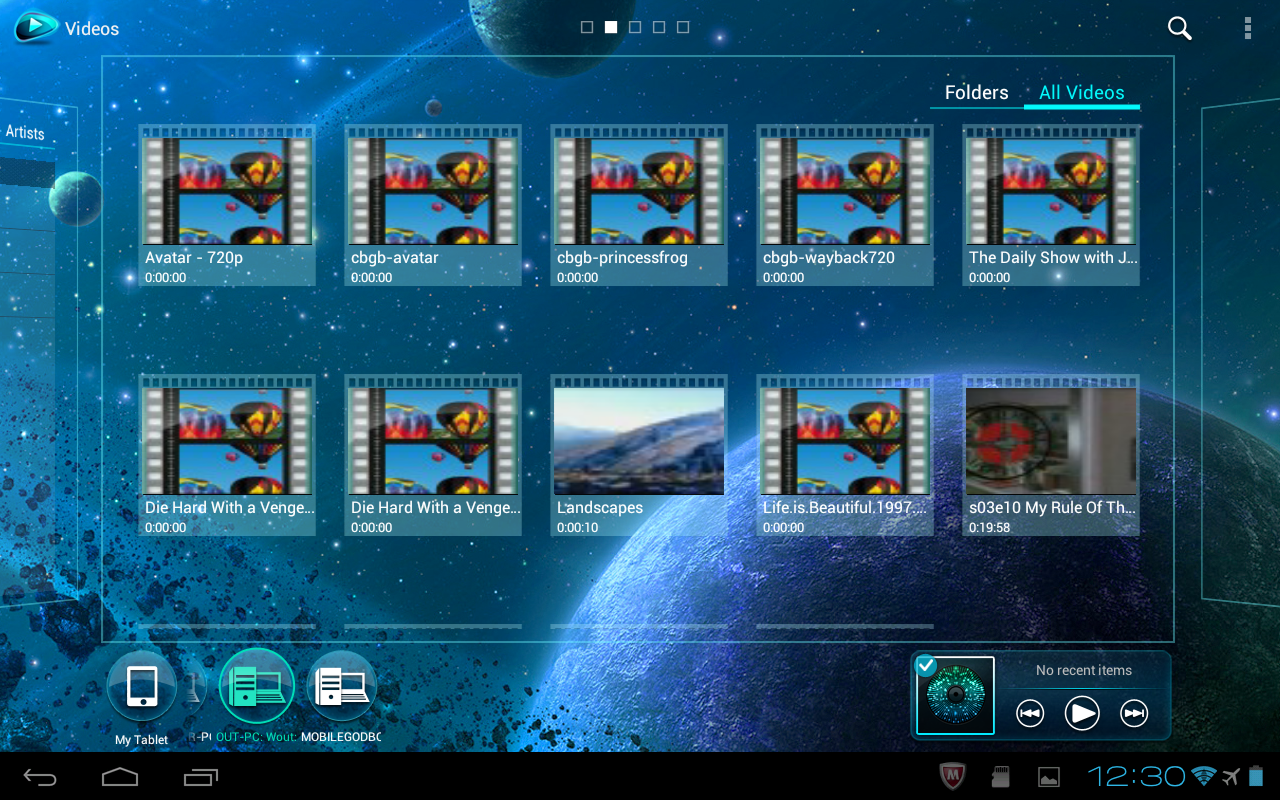Select the cbgb-princessfrog video thumbnail
The height and width of the screenshot is (800, 1280).
tap(639, 205)
